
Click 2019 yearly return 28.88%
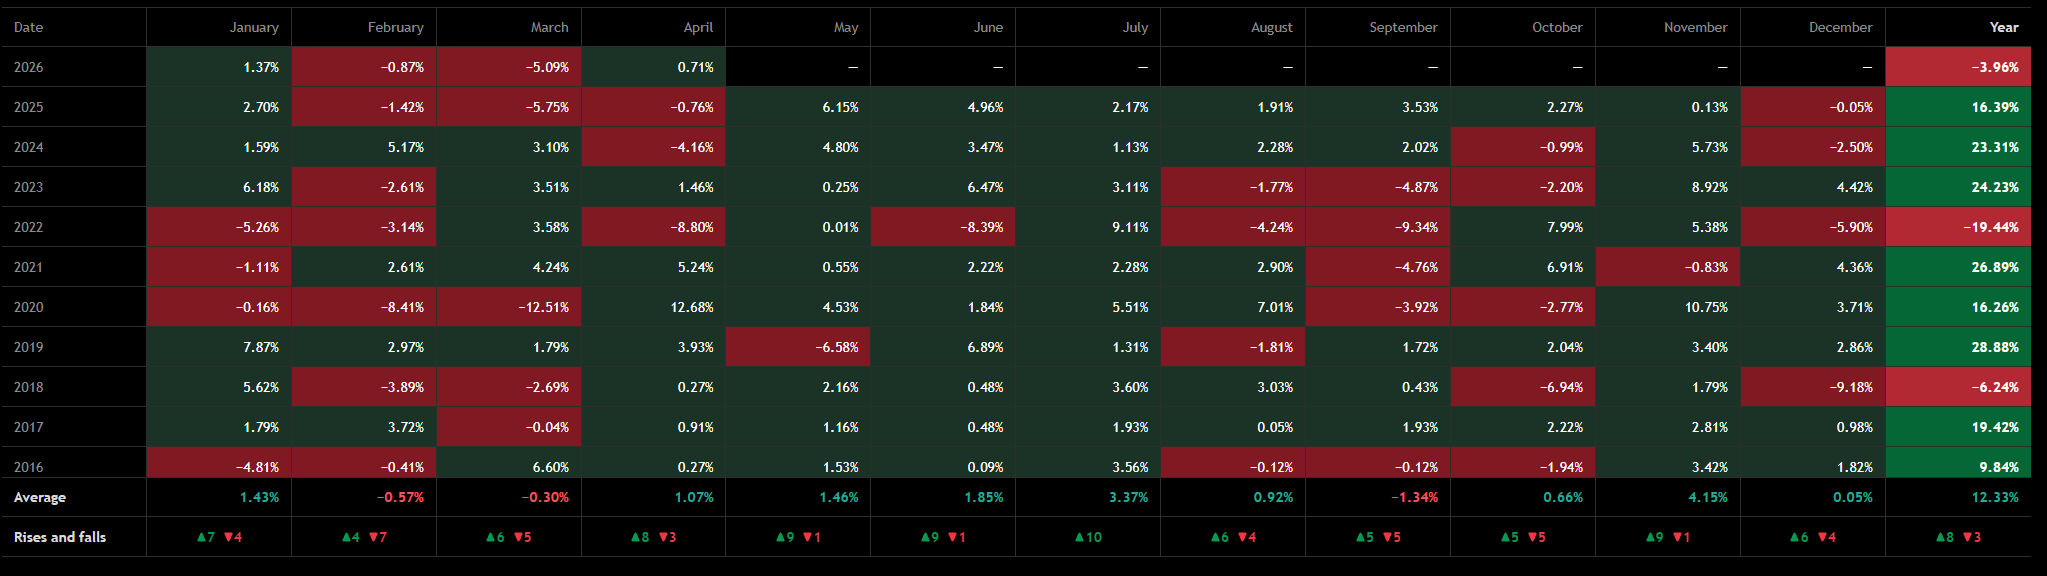[1958, 347]
